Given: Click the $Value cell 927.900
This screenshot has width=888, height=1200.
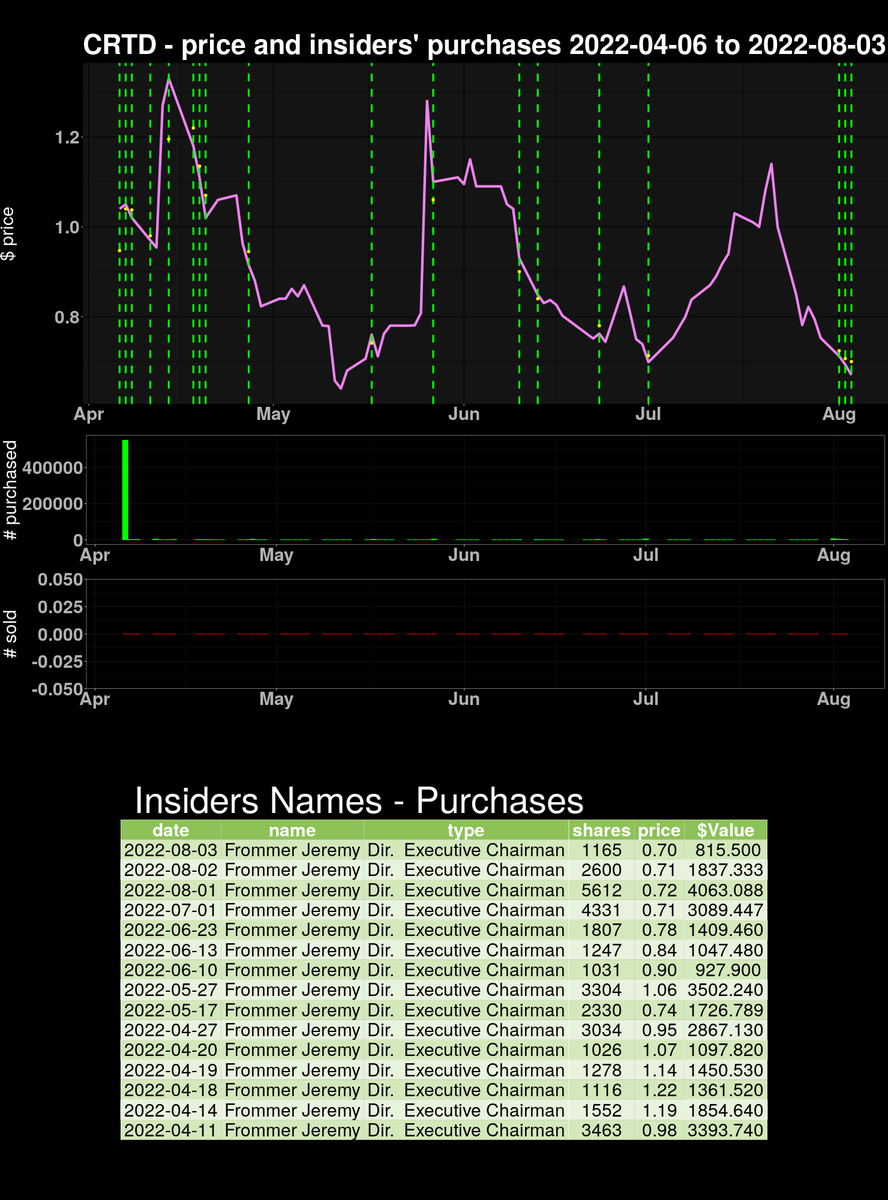Looking at the screenshot, I should coord(725,970).
